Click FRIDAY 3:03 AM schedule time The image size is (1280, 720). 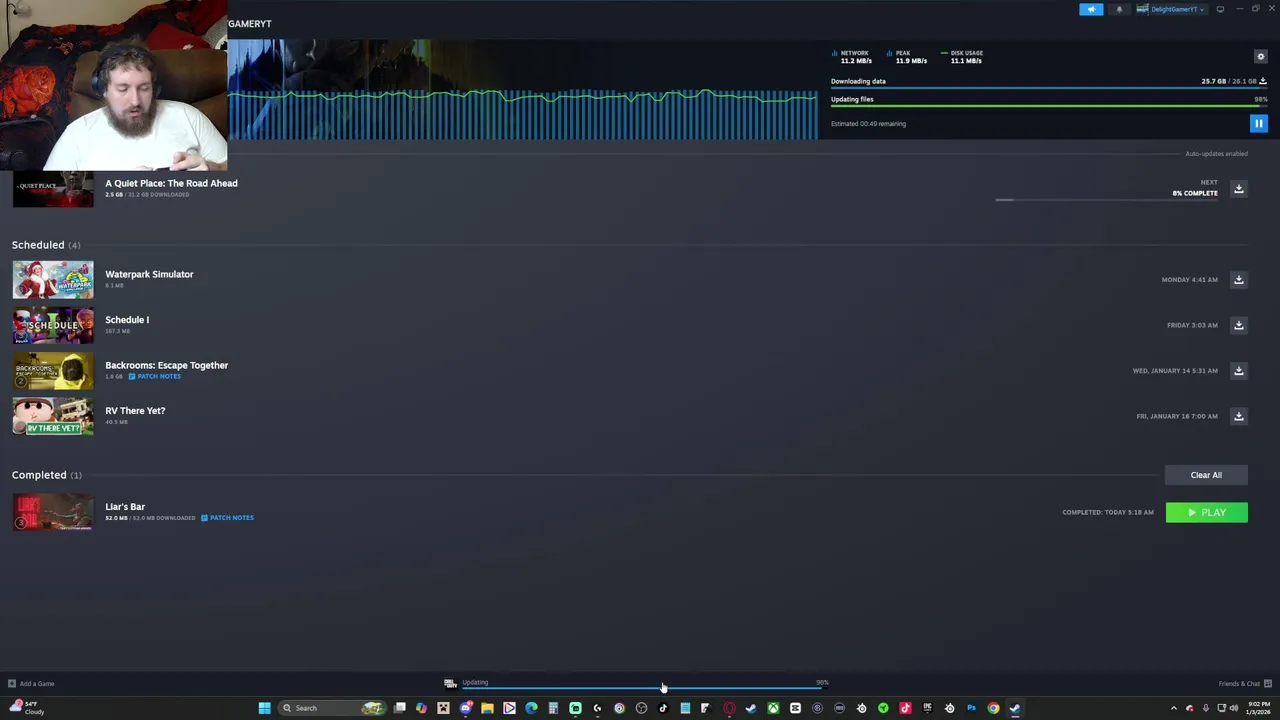(x=1192, y=325)
